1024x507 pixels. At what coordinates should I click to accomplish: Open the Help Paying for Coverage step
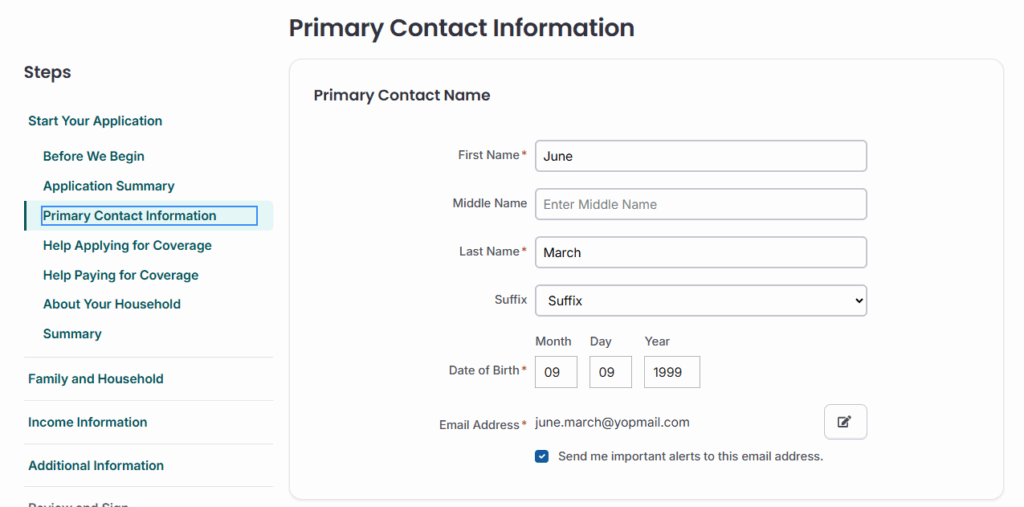[x=121, y=275]
